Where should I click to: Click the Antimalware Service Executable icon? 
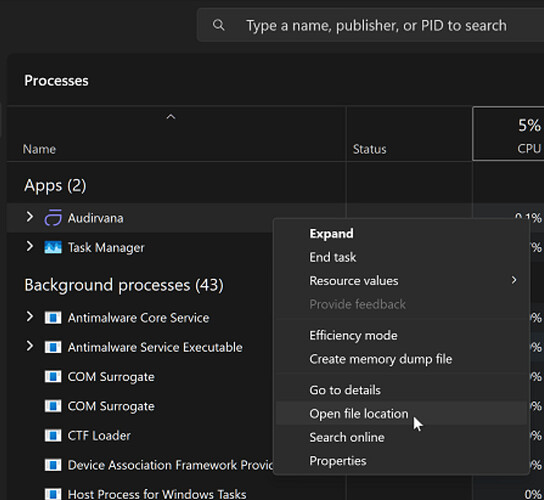point(53,347)
